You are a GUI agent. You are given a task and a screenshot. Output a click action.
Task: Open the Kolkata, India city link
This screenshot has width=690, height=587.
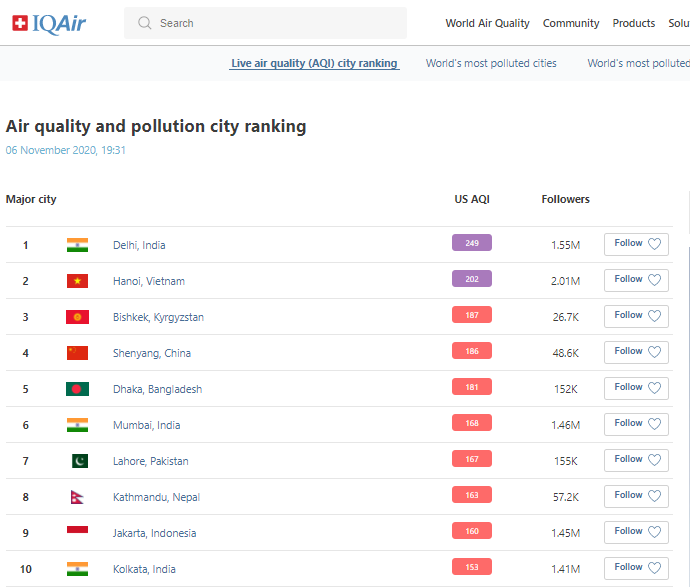coord(144,569)
